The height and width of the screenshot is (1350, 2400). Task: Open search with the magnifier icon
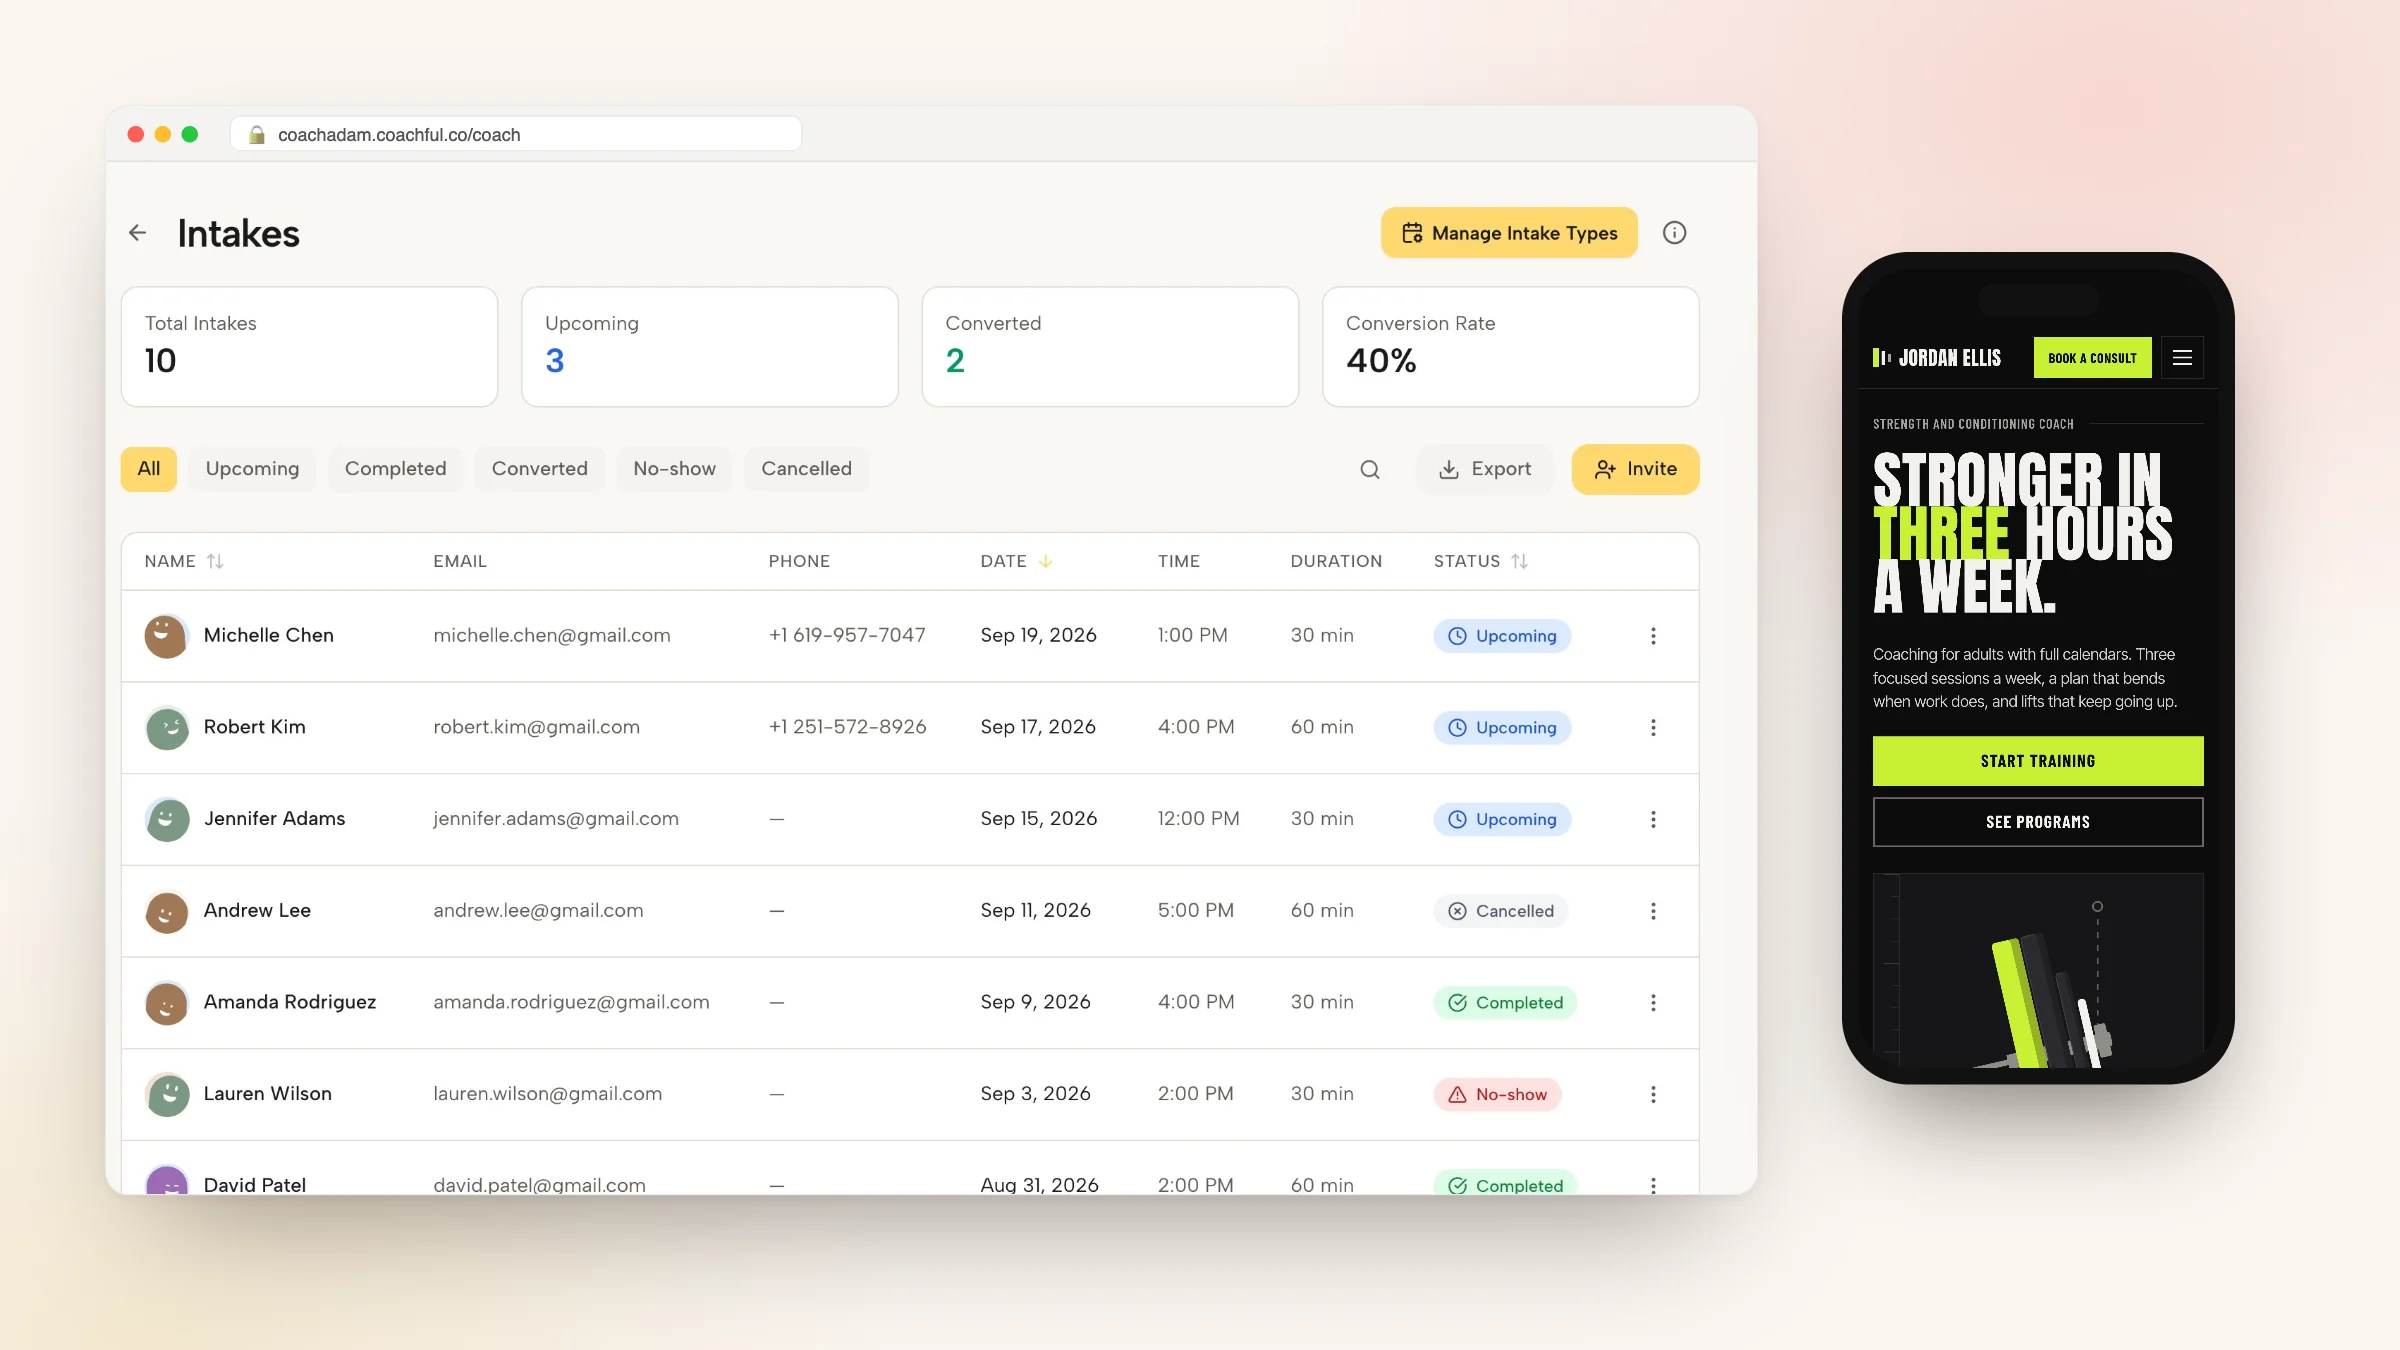pyautogui.click(x=1370, y=469)
